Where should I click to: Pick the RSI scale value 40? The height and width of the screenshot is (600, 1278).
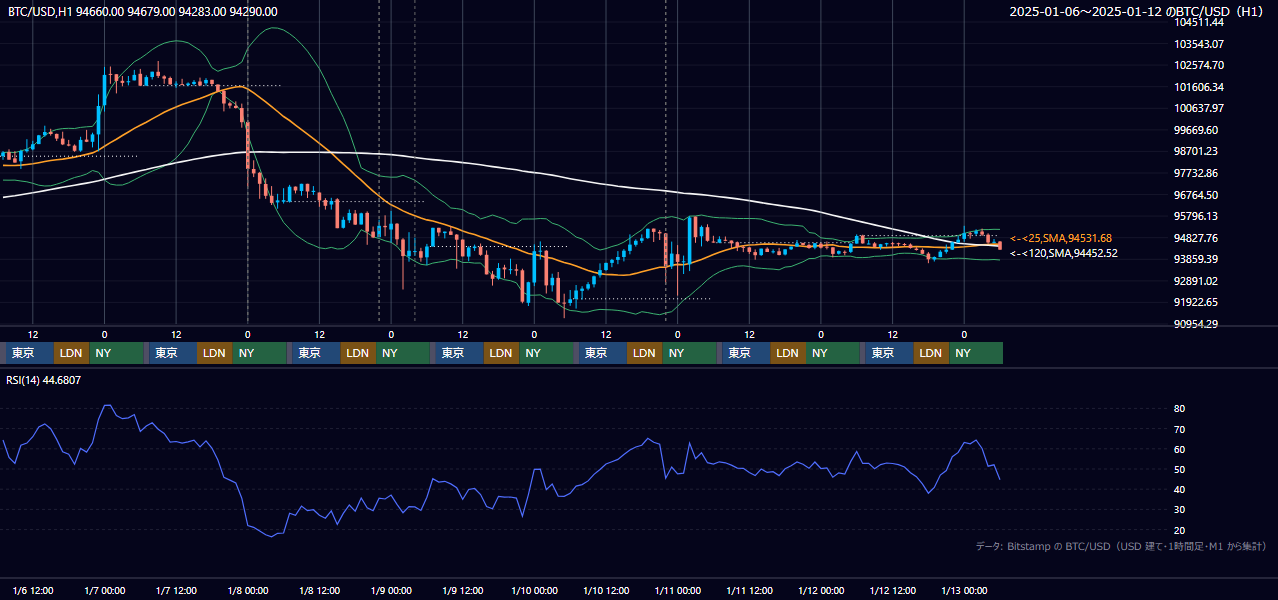click(1179, 489)
